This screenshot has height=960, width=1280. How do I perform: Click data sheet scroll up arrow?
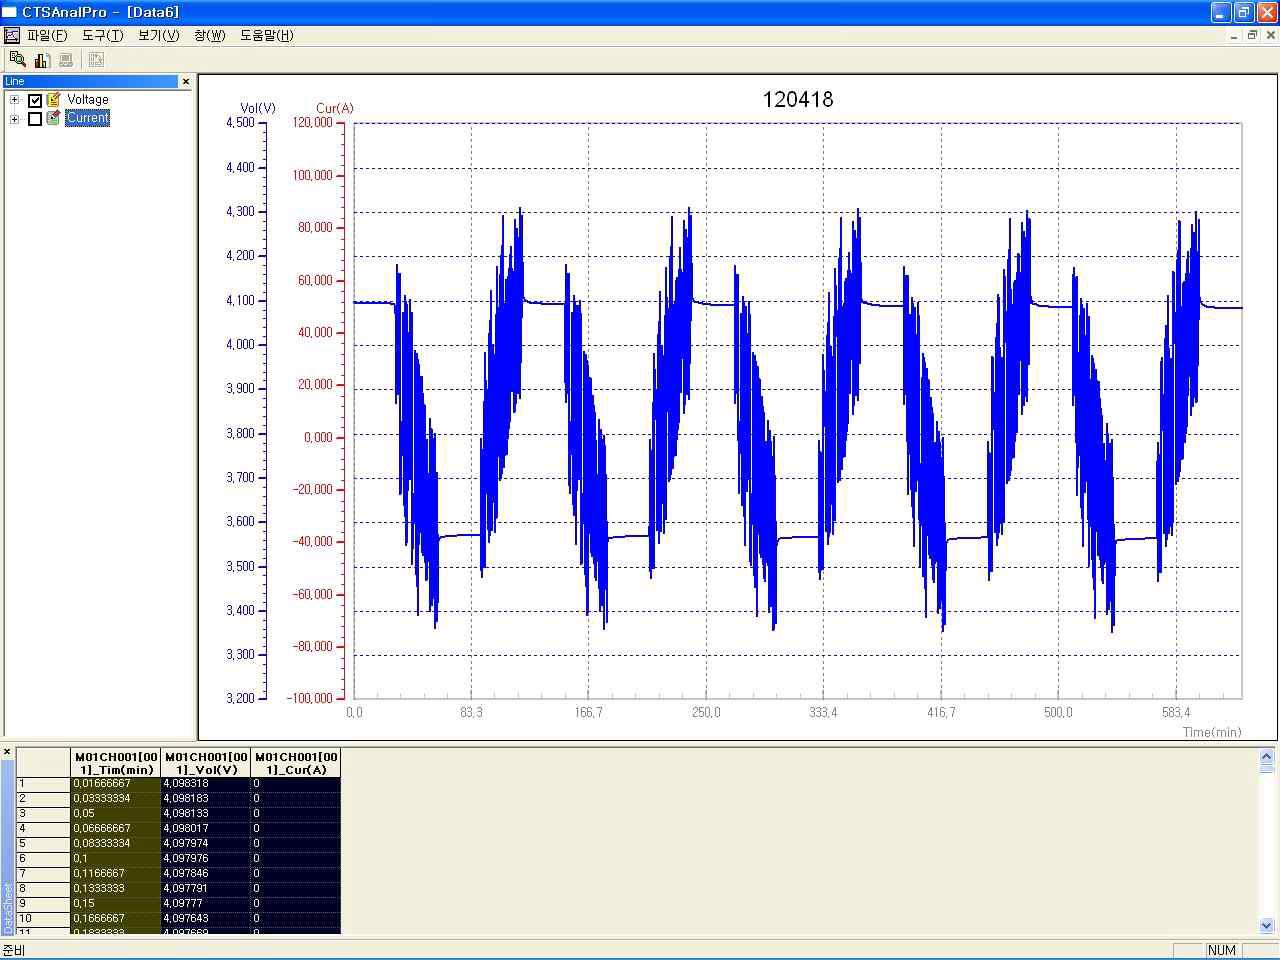pos(1266,756)
